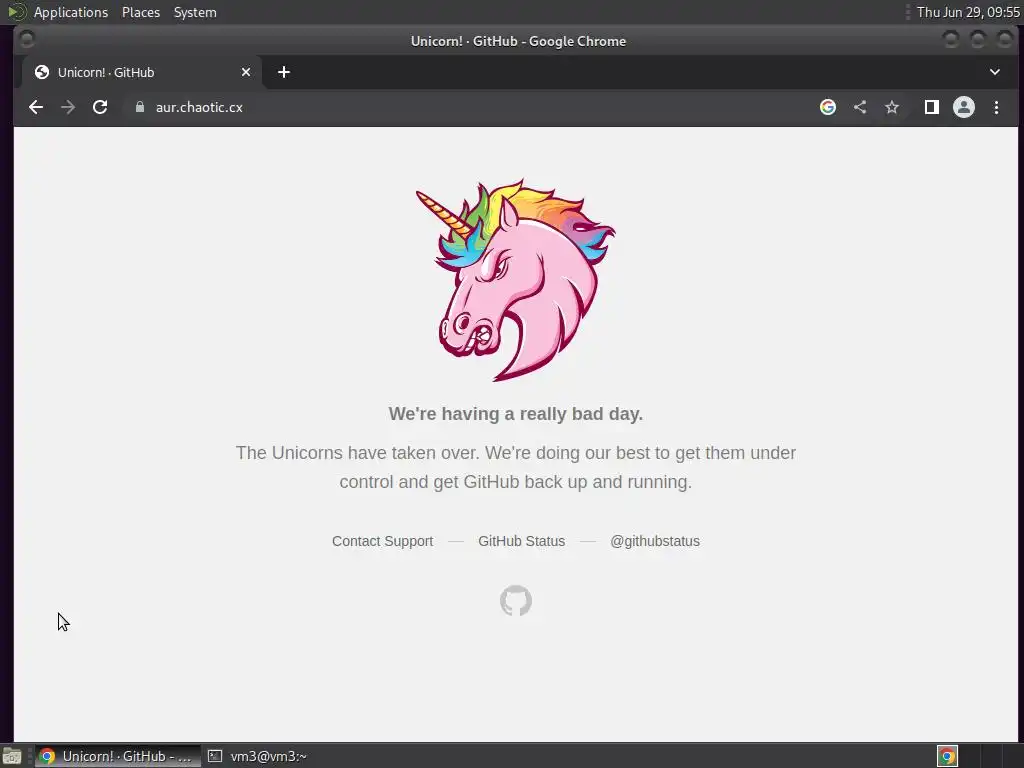This screenshot has width=1024, height=768.
Task: Click the Google icon in the address bar
Action: point(827,107)
